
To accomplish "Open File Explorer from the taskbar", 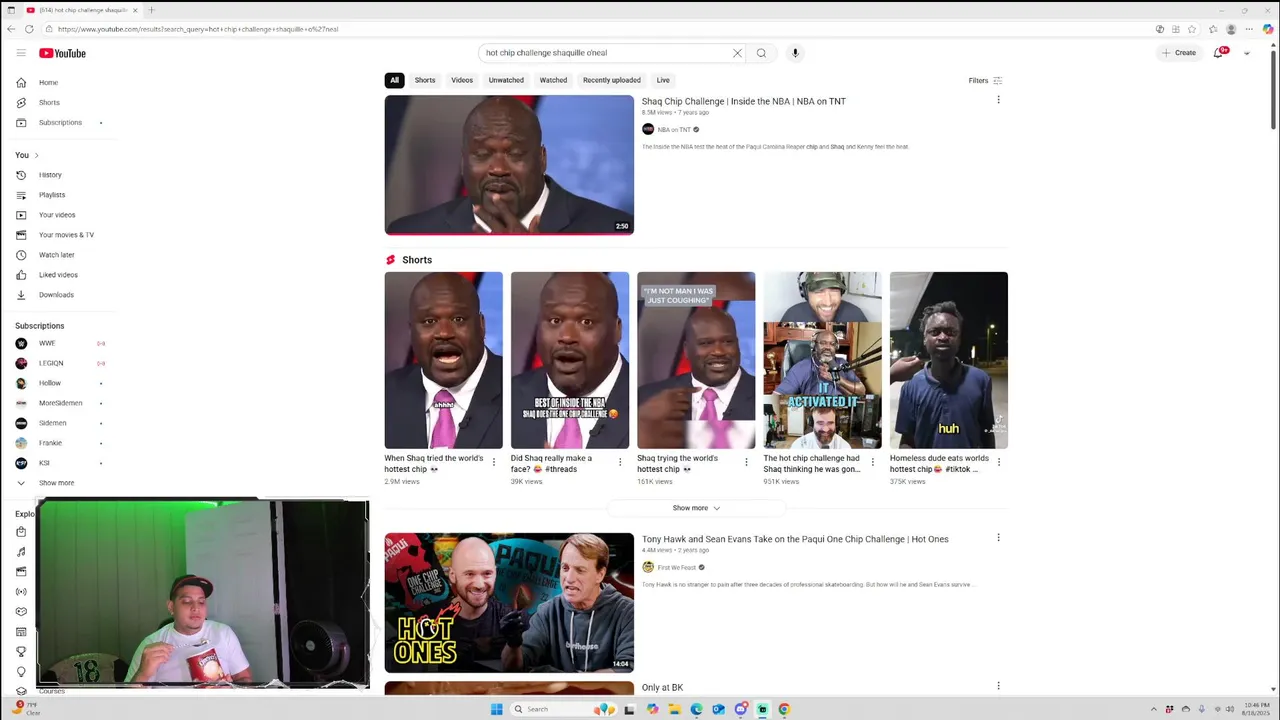I will pos(674,709).
